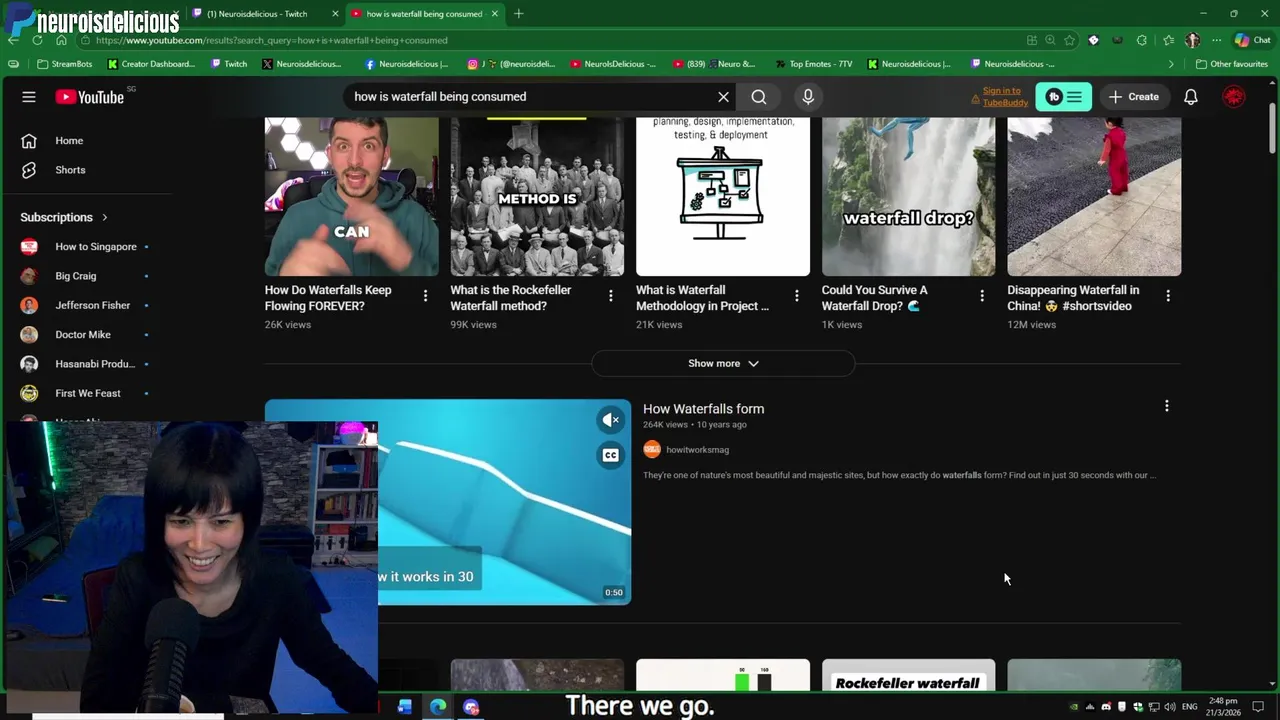Open the howitworksmag channel avatar
Viewport: 1280px width, 720px height.
pyautogui.click(x=652, y=450)
